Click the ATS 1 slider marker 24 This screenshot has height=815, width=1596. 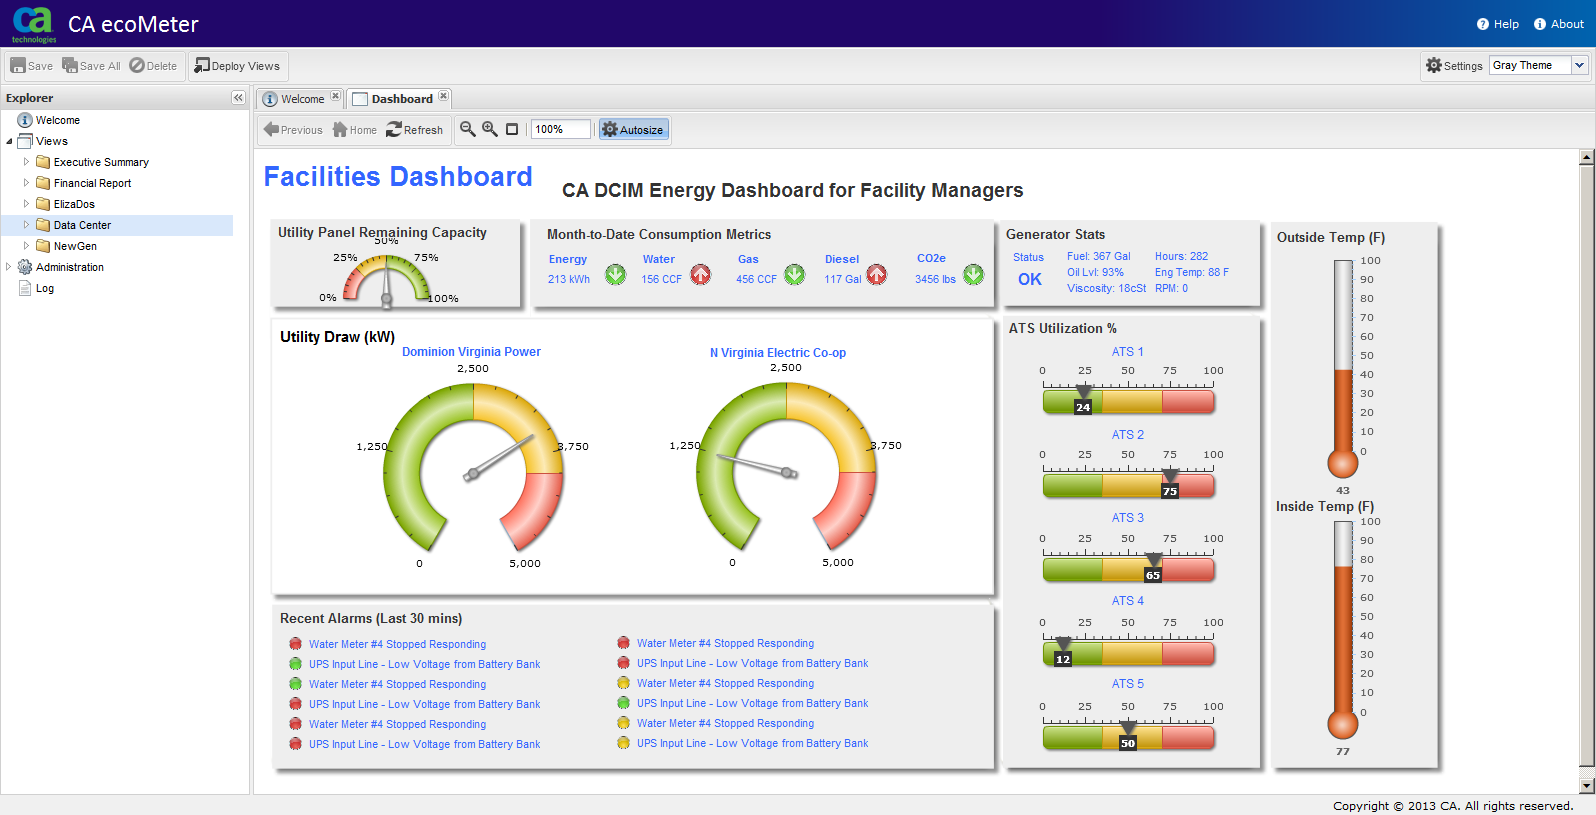[x=1083, y=400]
